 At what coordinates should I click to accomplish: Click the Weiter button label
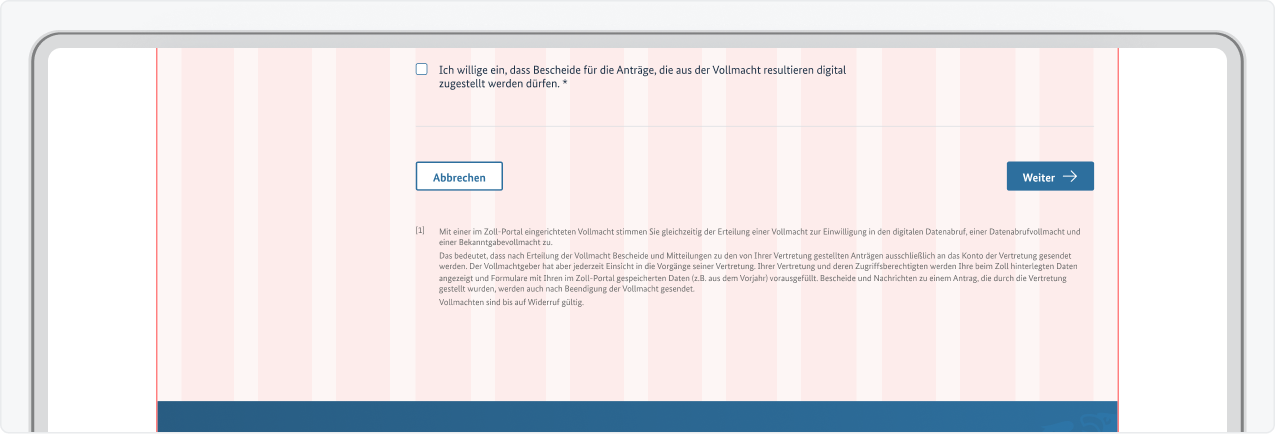coord(1038,177)
